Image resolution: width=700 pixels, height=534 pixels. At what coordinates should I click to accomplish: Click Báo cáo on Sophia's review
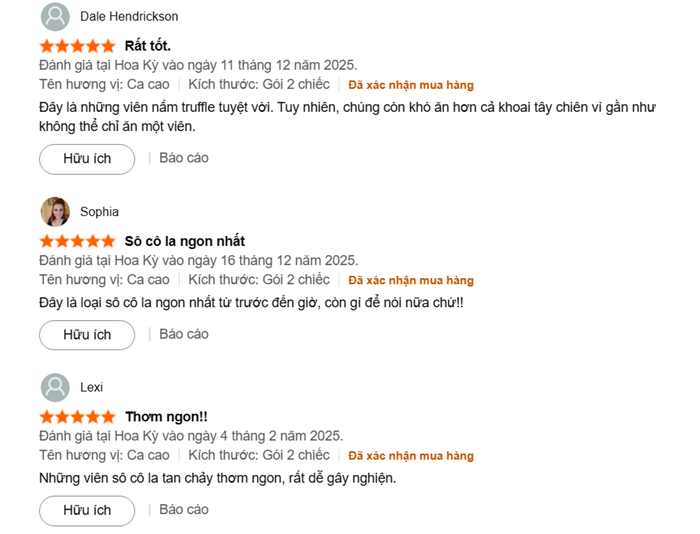(184, 334)
